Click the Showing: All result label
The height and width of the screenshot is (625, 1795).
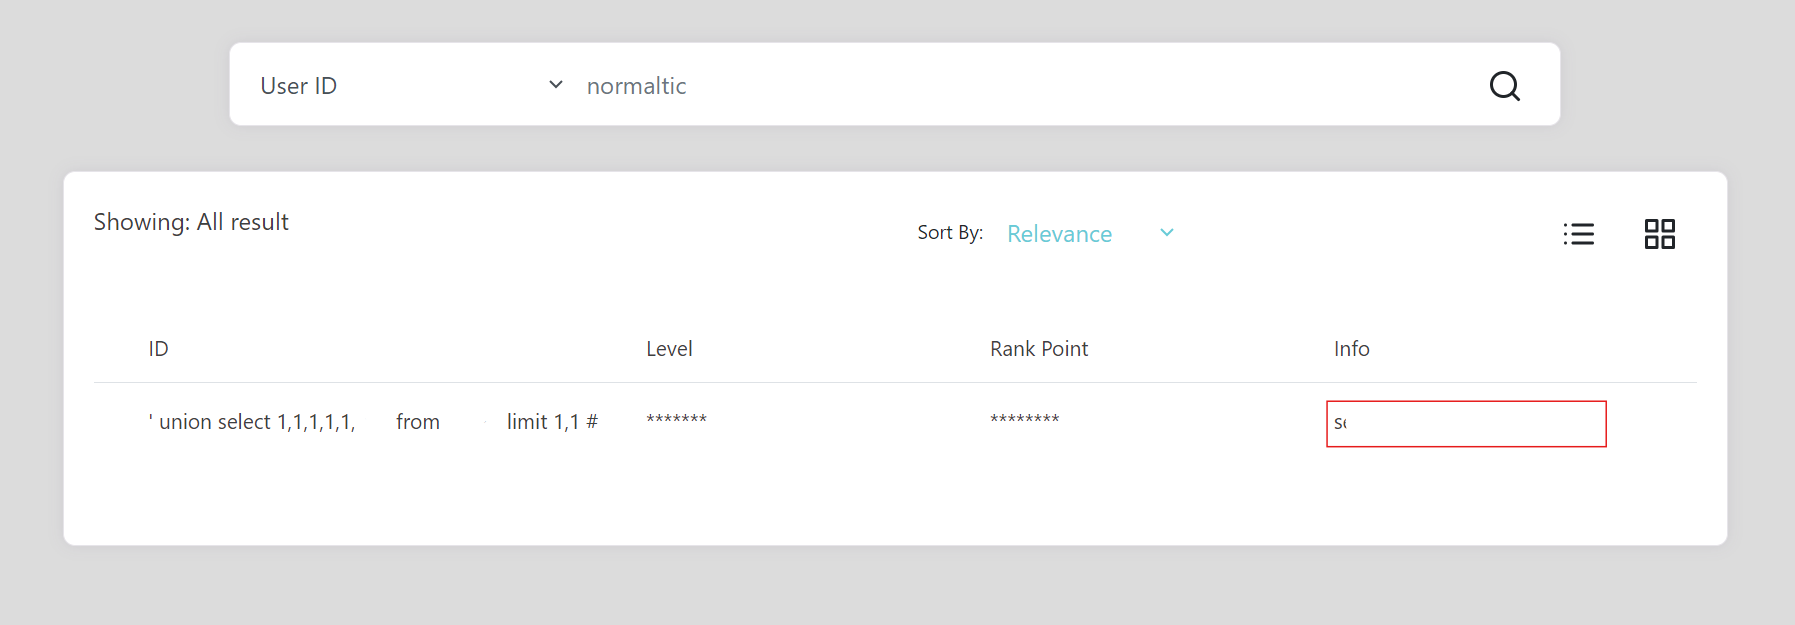coord(191,222)
